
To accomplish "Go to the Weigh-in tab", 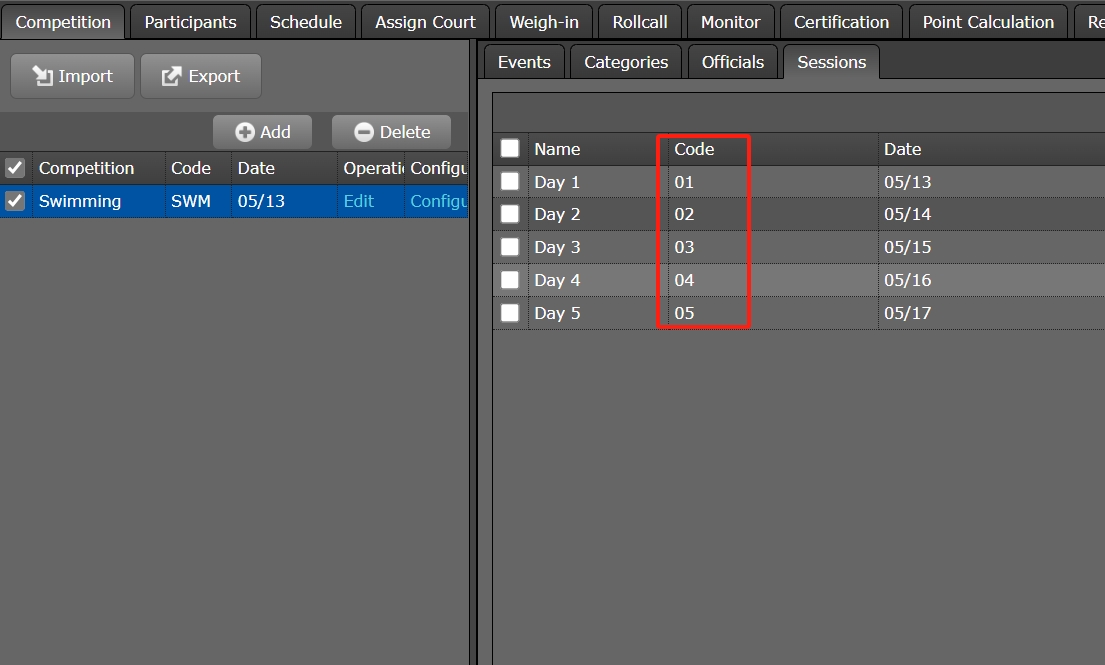I will [543, 22].
